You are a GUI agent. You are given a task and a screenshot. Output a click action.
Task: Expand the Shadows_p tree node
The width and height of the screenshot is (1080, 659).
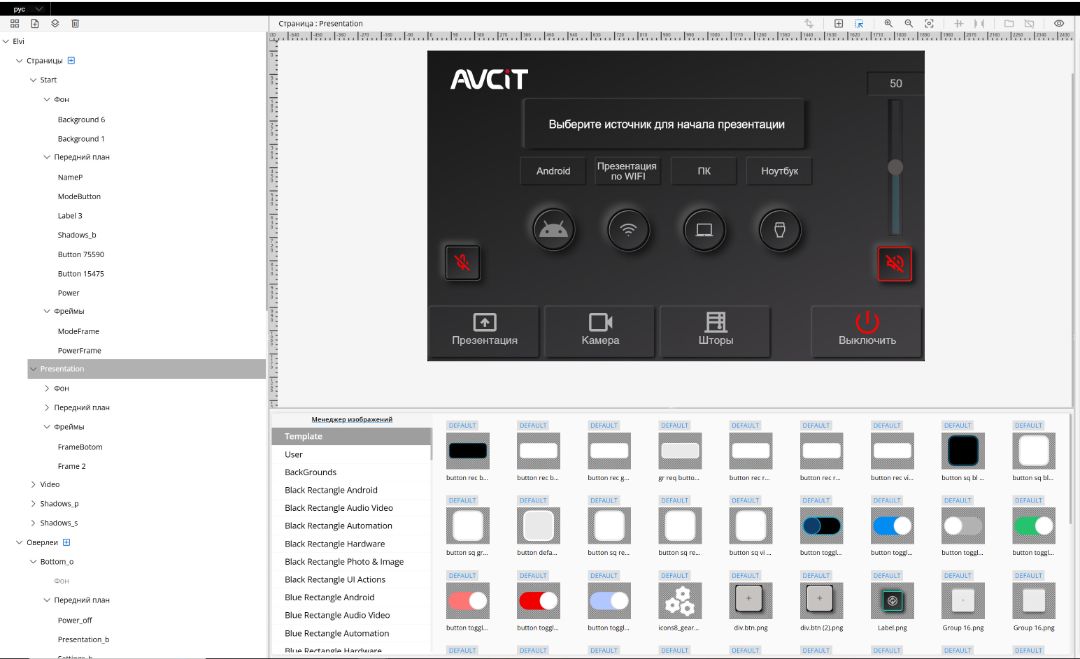33,504
